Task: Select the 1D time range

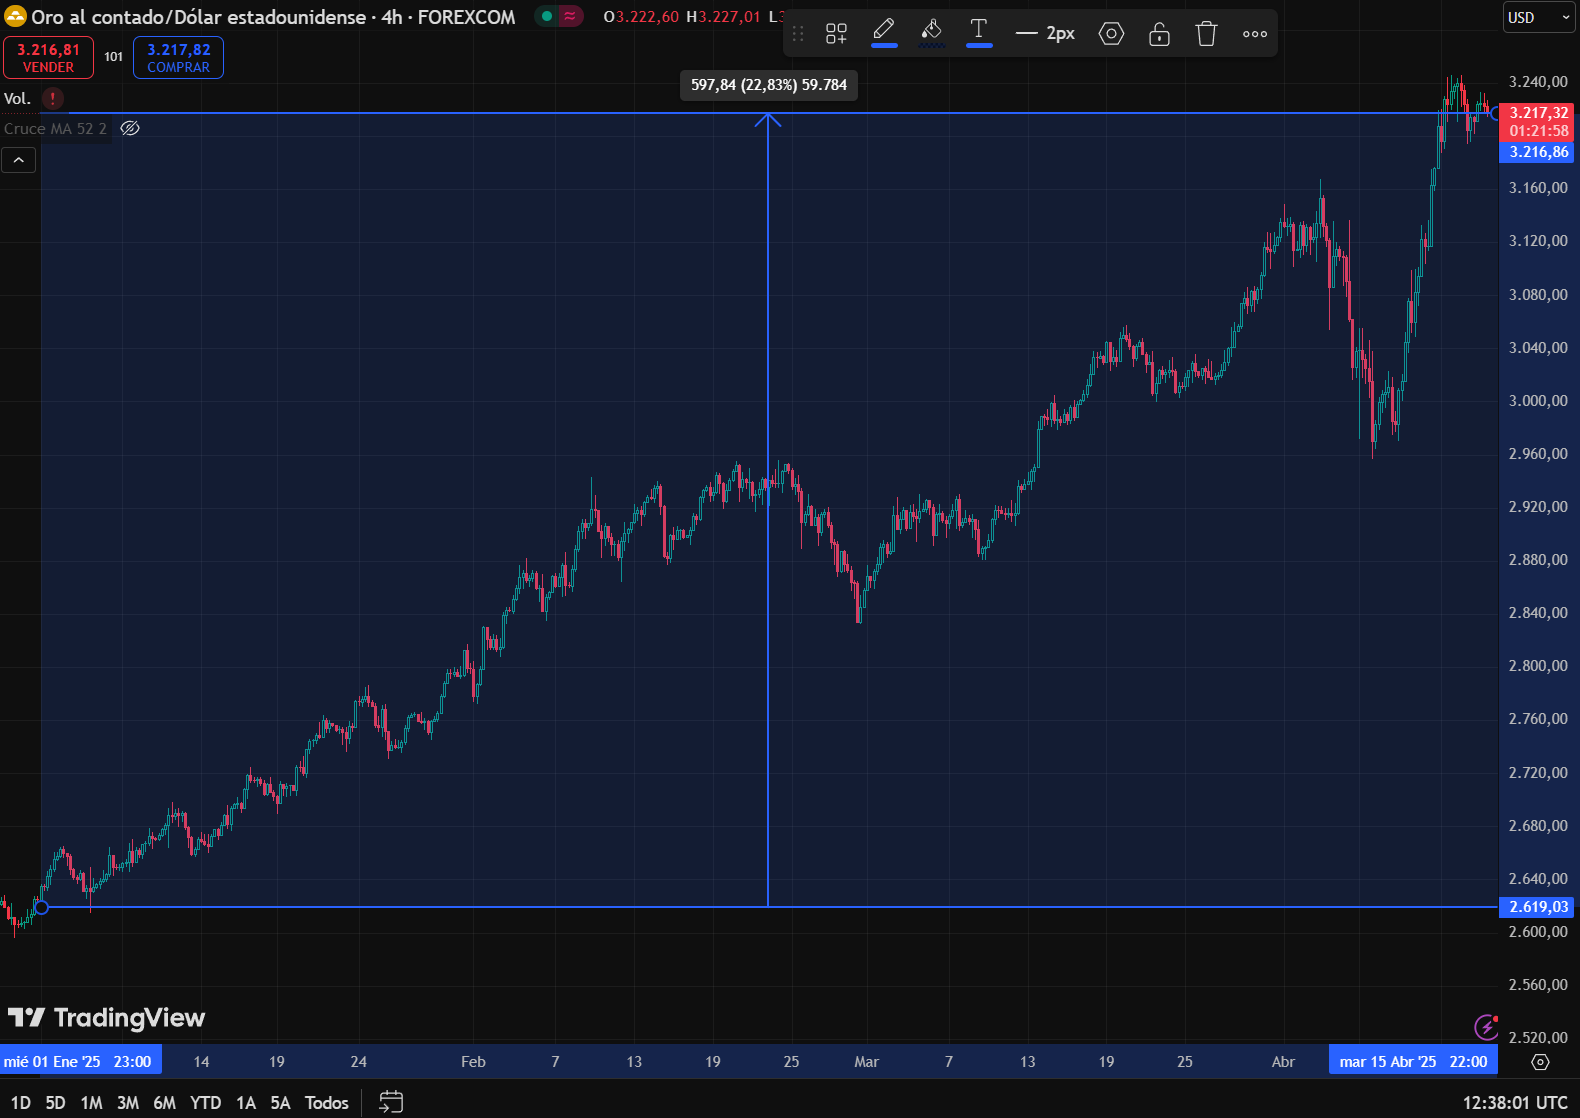Action: pyautogui.click(x=21, y=1102)
